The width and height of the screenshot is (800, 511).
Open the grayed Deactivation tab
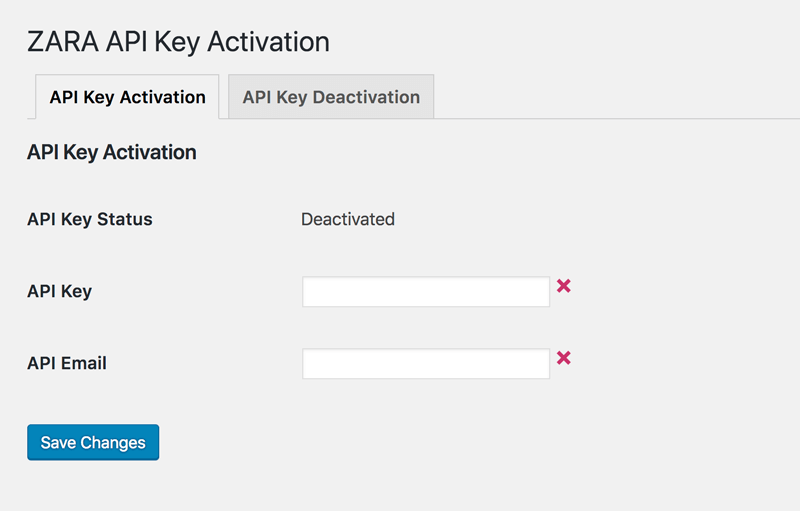[x=331, y=96]
